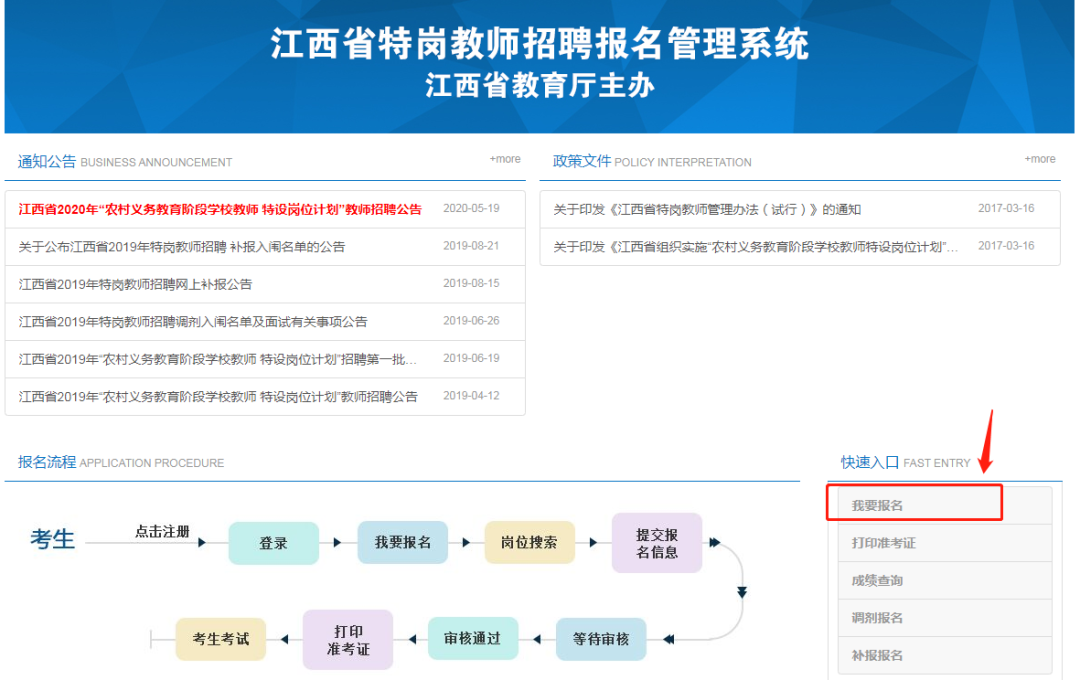Click the 登录 flowchart step
1080x680 pixels.
tap(273, 543)
